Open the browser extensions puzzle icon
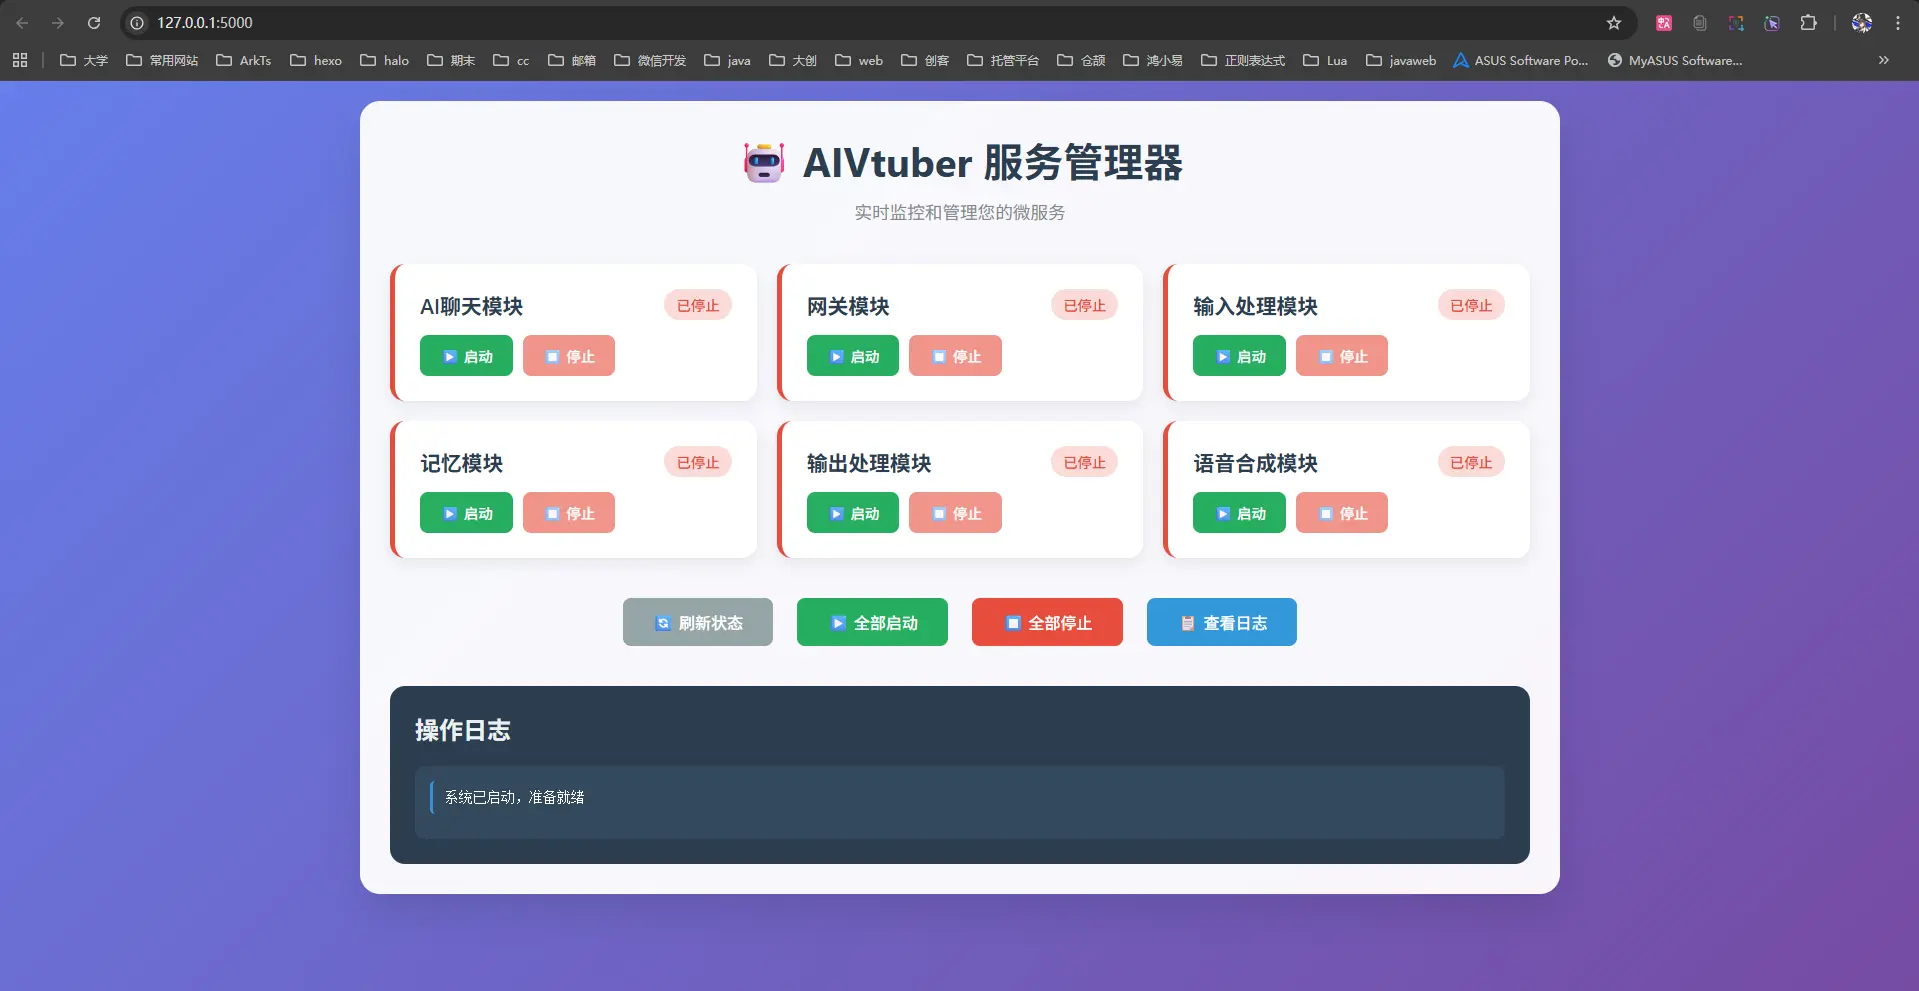1919x991 pixels. (1808, 23)
